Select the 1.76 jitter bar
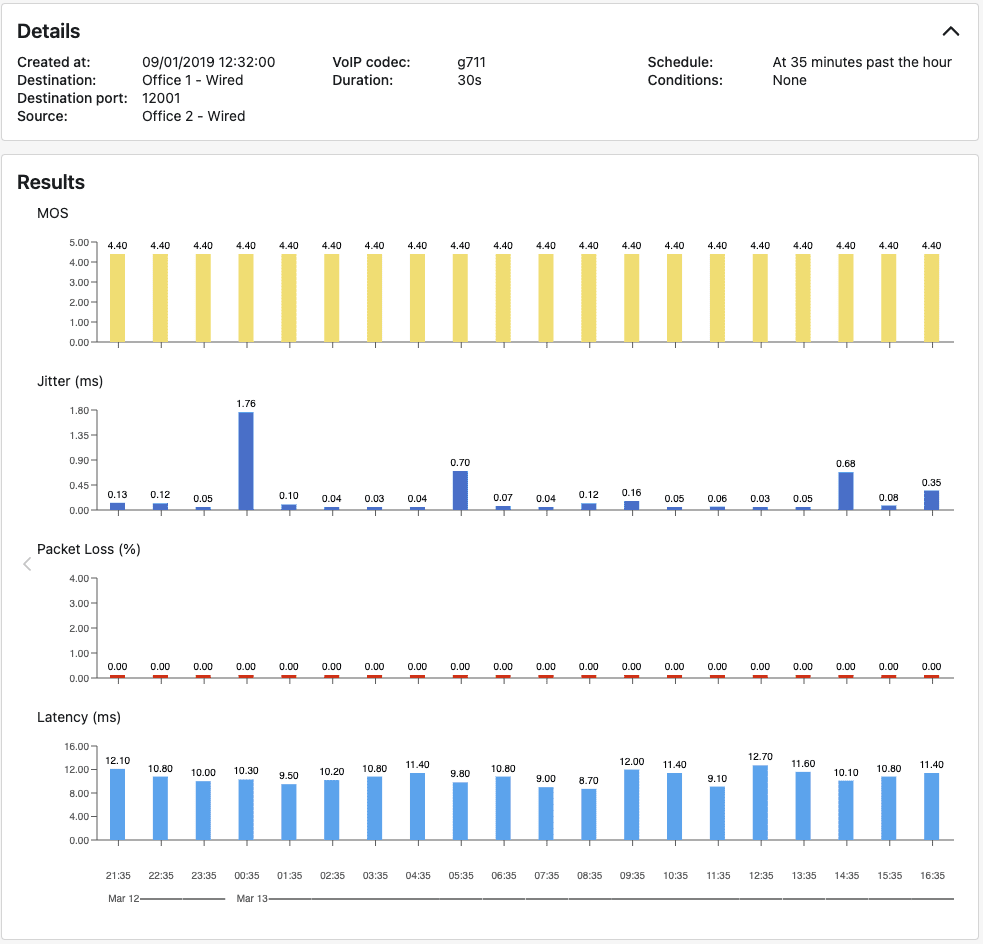Screen dimensions: 983x944 (246, 461)
